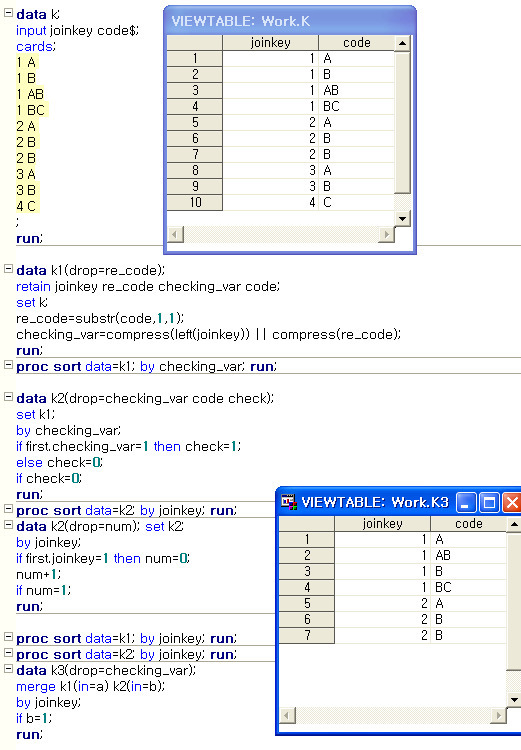
Task: Click code cell 'BC' in Work.K row 4
Action: tap(356, 106)
